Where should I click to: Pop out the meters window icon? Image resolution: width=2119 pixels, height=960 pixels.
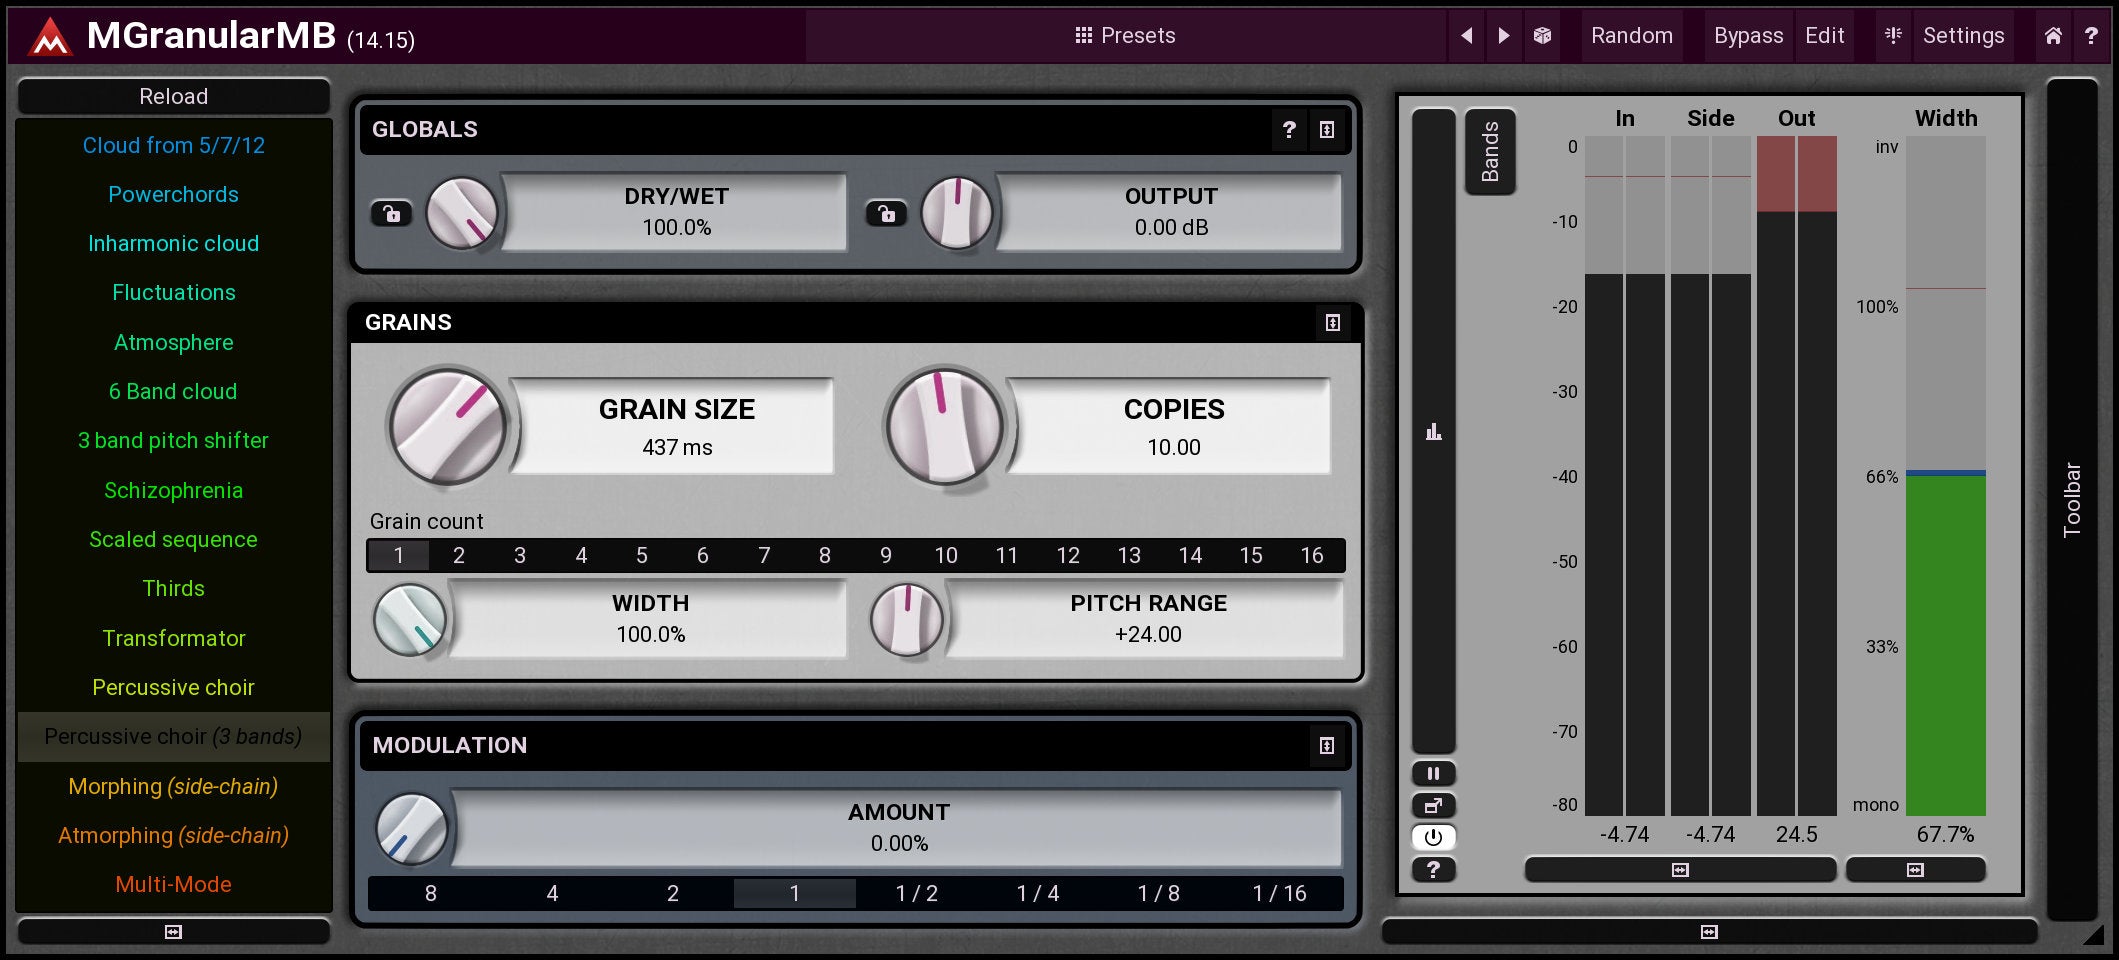pos(1433,805)
